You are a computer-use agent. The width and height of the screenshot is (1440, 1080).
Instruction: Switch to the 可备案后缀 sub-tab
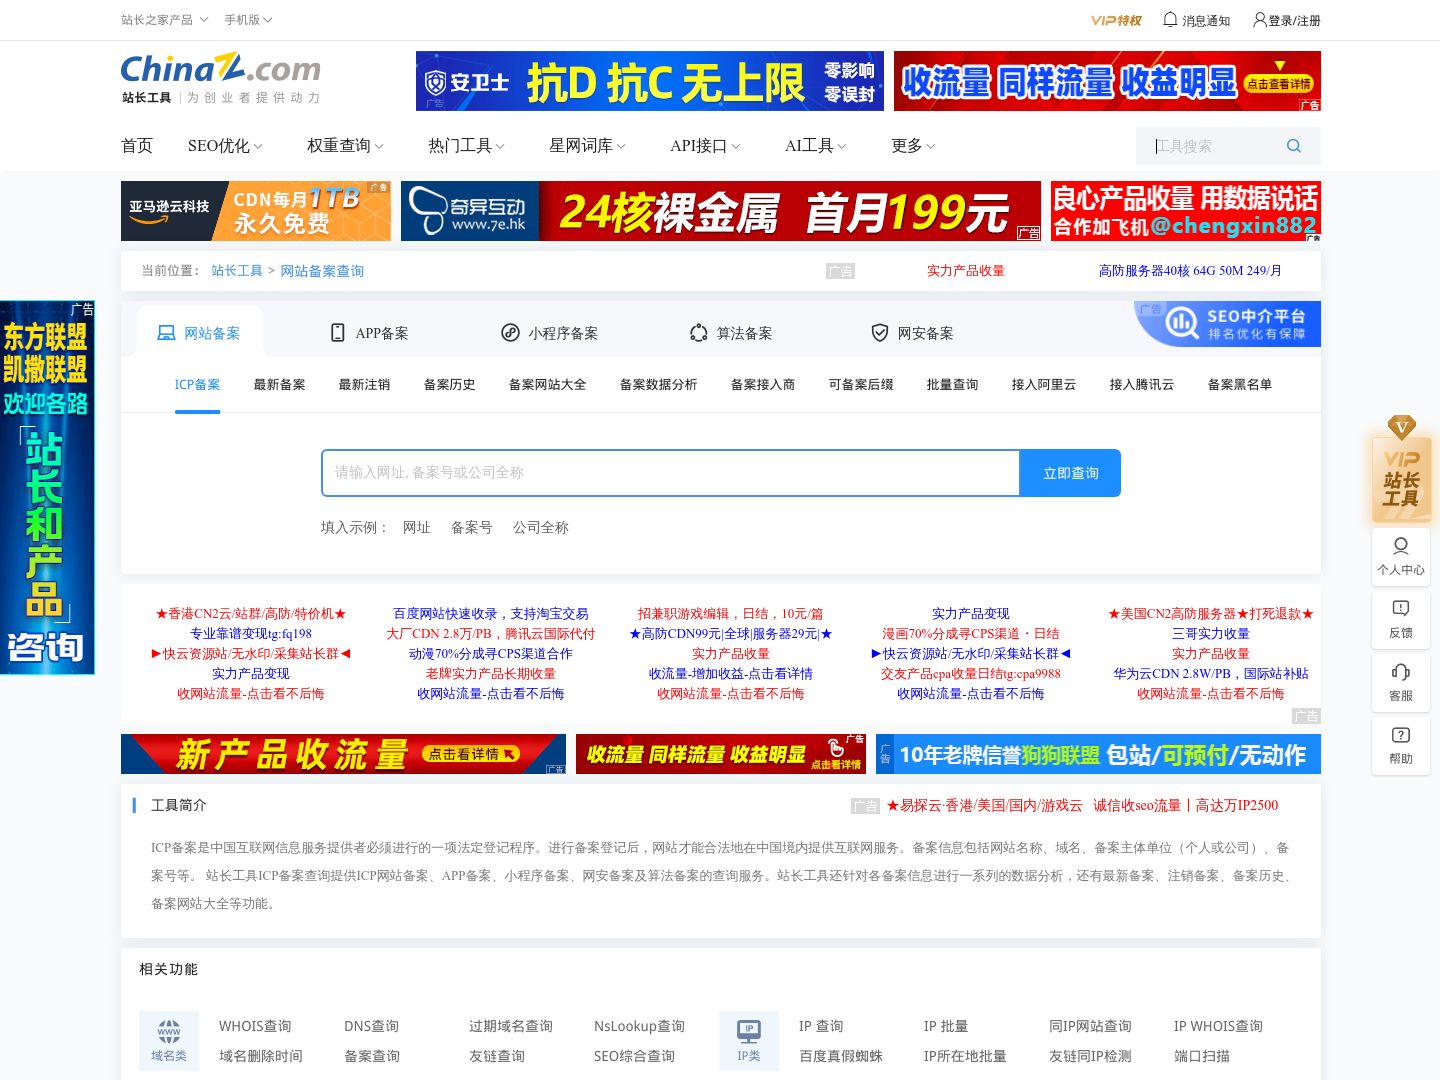[x=860, y=385]
